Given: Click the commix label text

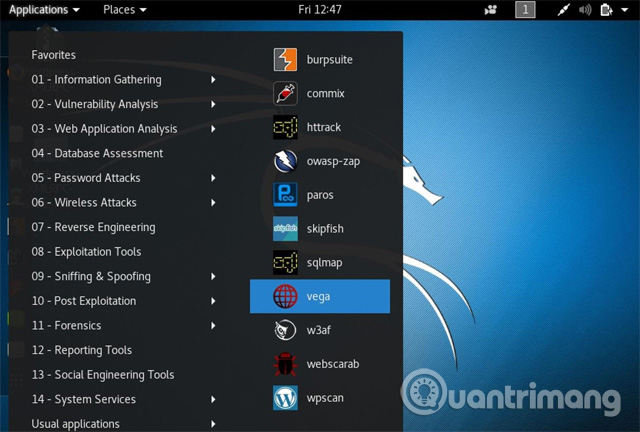Looking at the screenshot, I should click(x=325, y=94).
